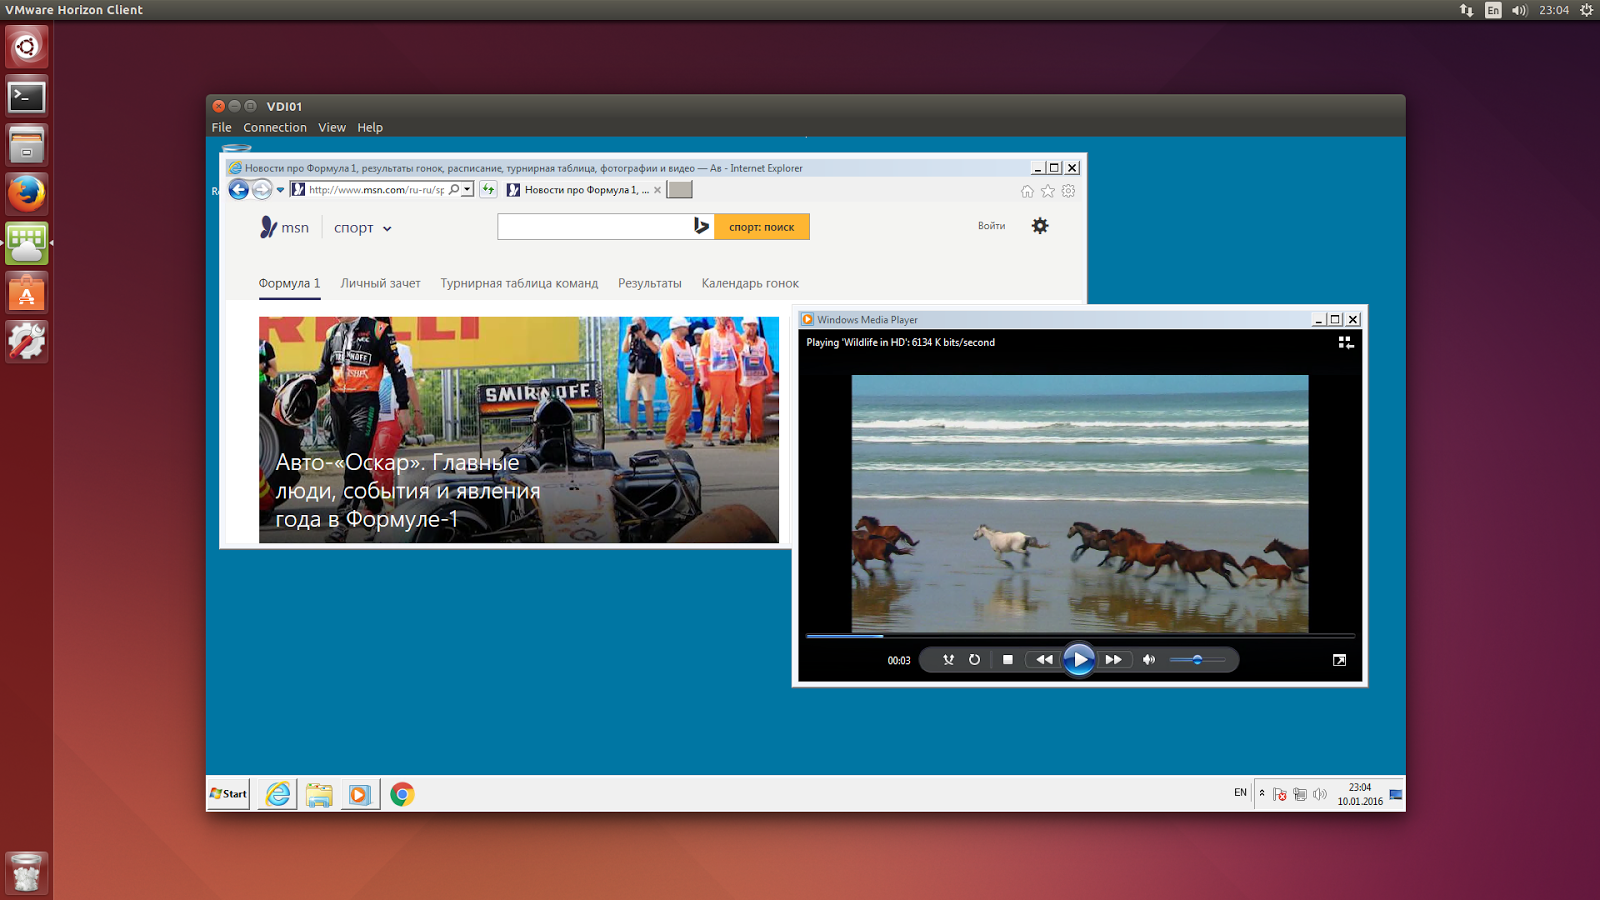1600x900 pixels.
Task: Click the спорт: поиск button
Action: [x=762, y=227]
